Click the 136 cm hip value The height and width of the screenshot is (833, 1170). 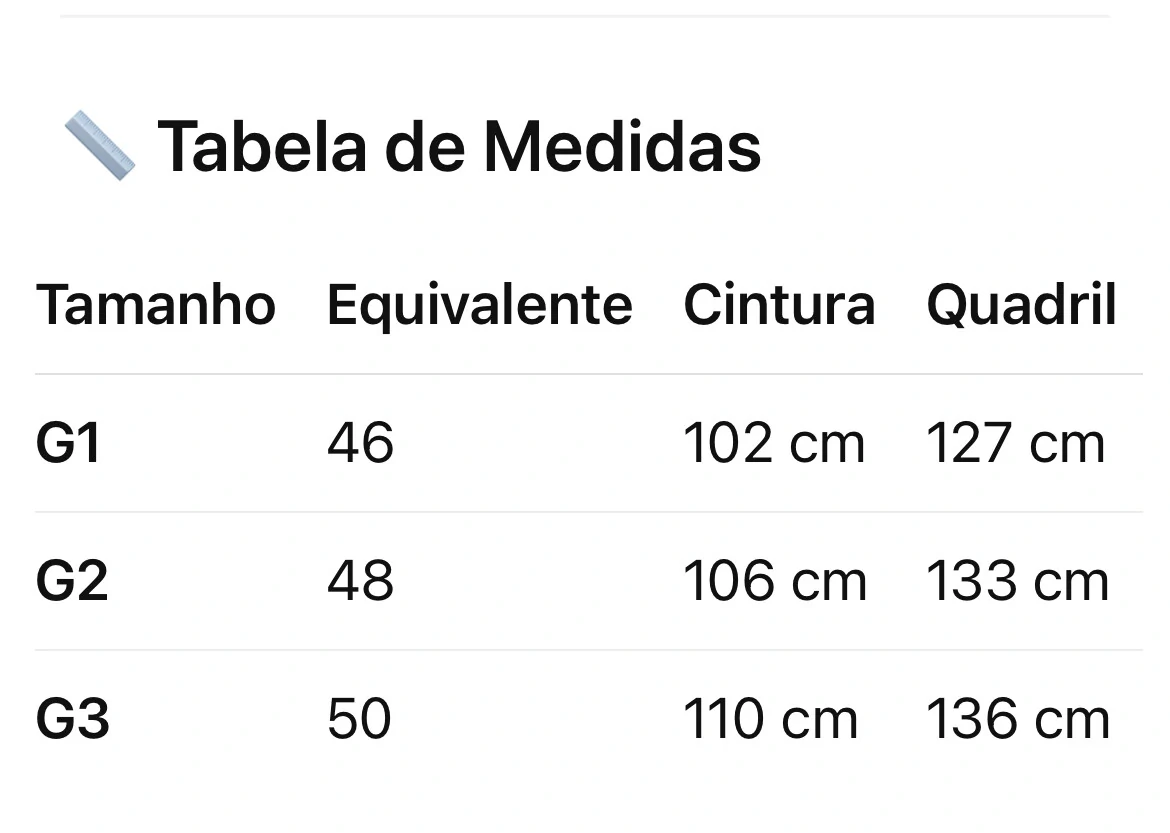[1018, 719]
